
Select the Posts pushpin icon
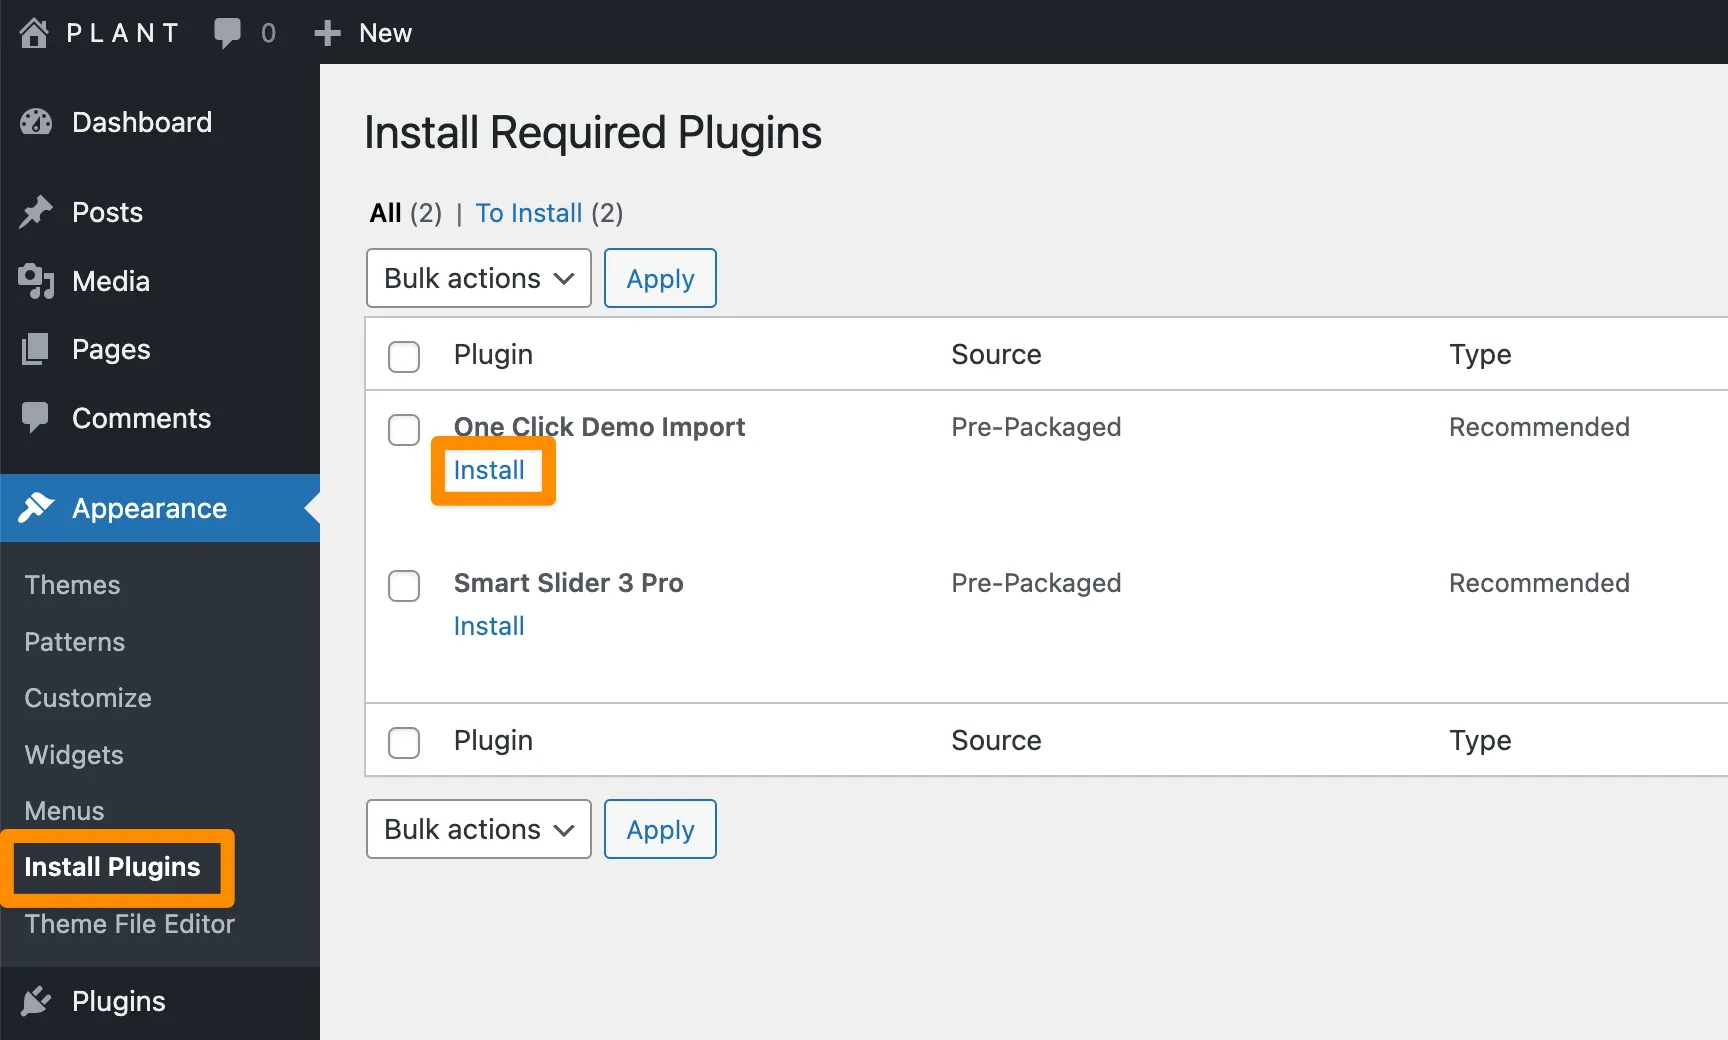click(36, 212)
